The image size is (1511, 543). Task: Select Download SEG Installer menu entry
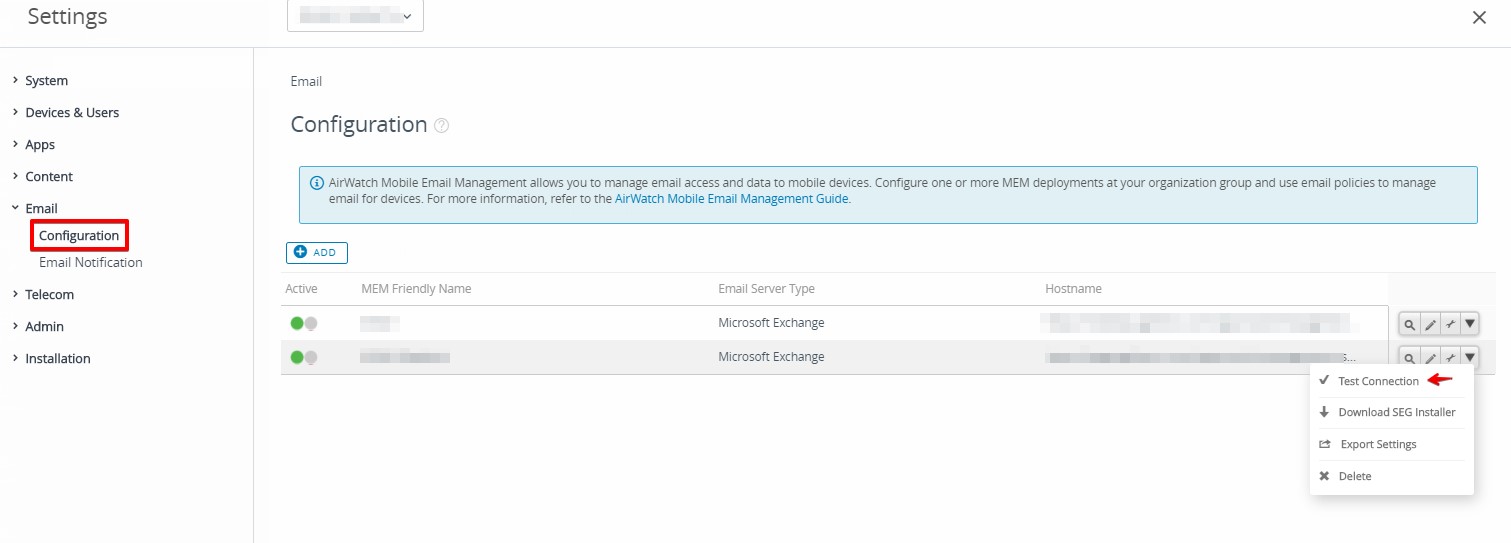[x=1396, y=412]
